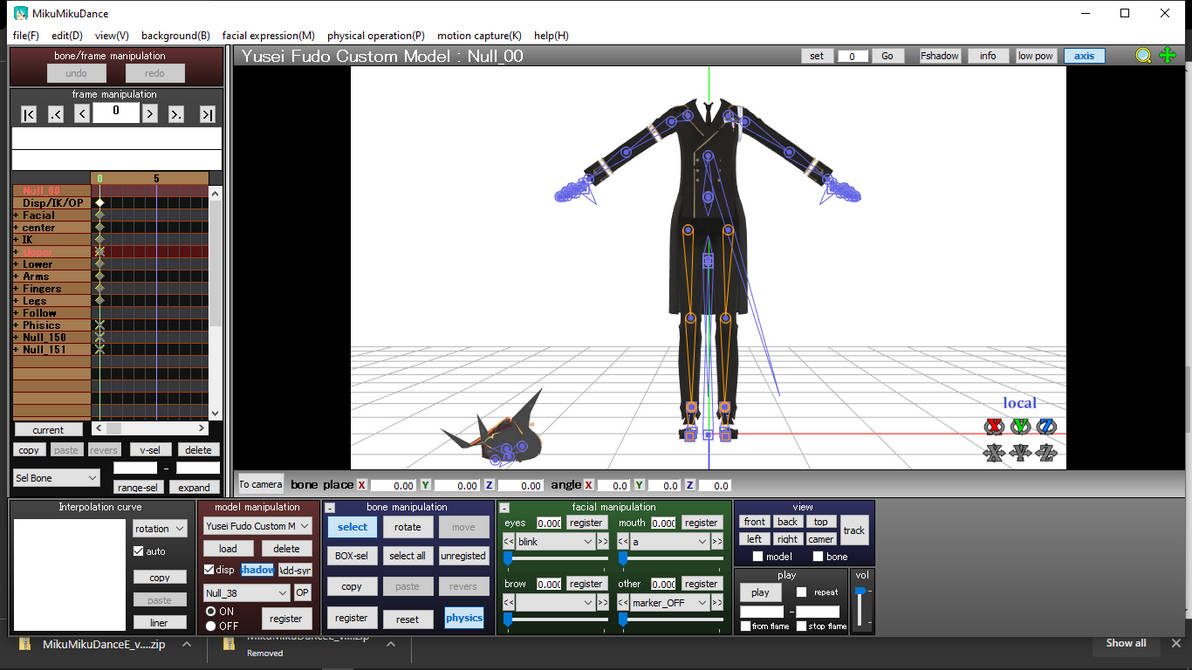
Task: Open the facial expression(M) menu
Action: 268,36
